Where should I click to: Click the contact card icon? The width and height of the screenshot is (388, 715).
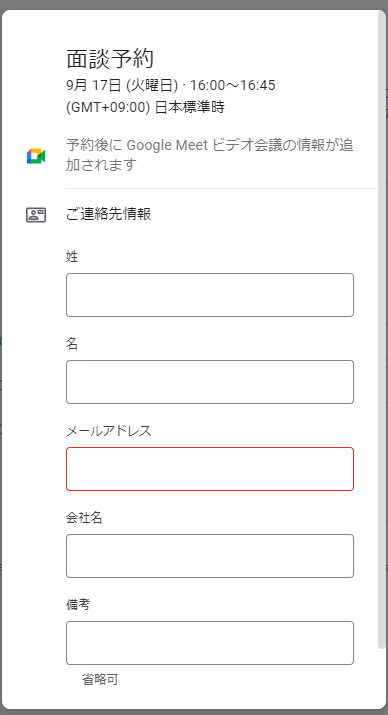pos(36,215)
